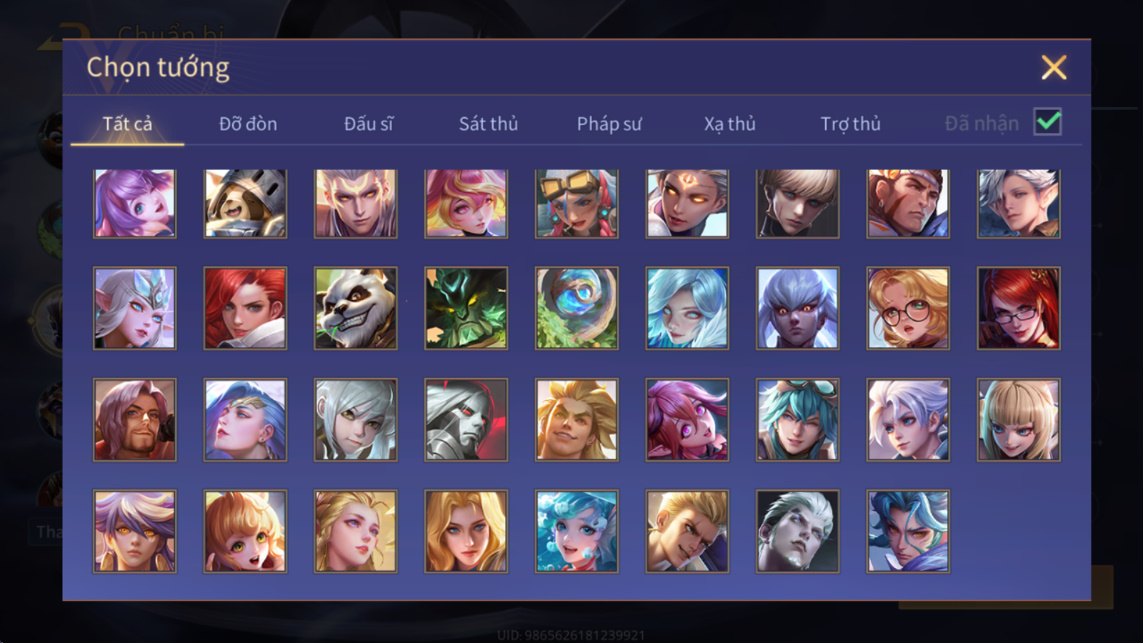Pick the goggles-wearing pilot girl hero
The width and height of the screenshot is (1143, 643).
577,203
